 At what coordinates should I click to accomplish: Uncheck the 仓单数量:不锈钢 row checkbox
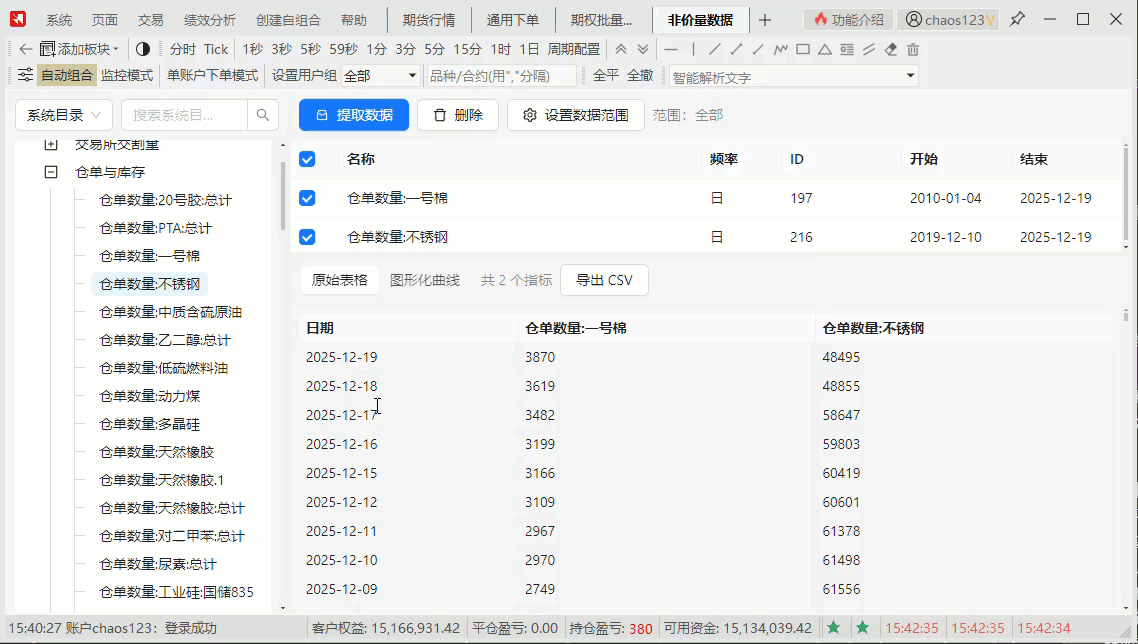(307, 237)
